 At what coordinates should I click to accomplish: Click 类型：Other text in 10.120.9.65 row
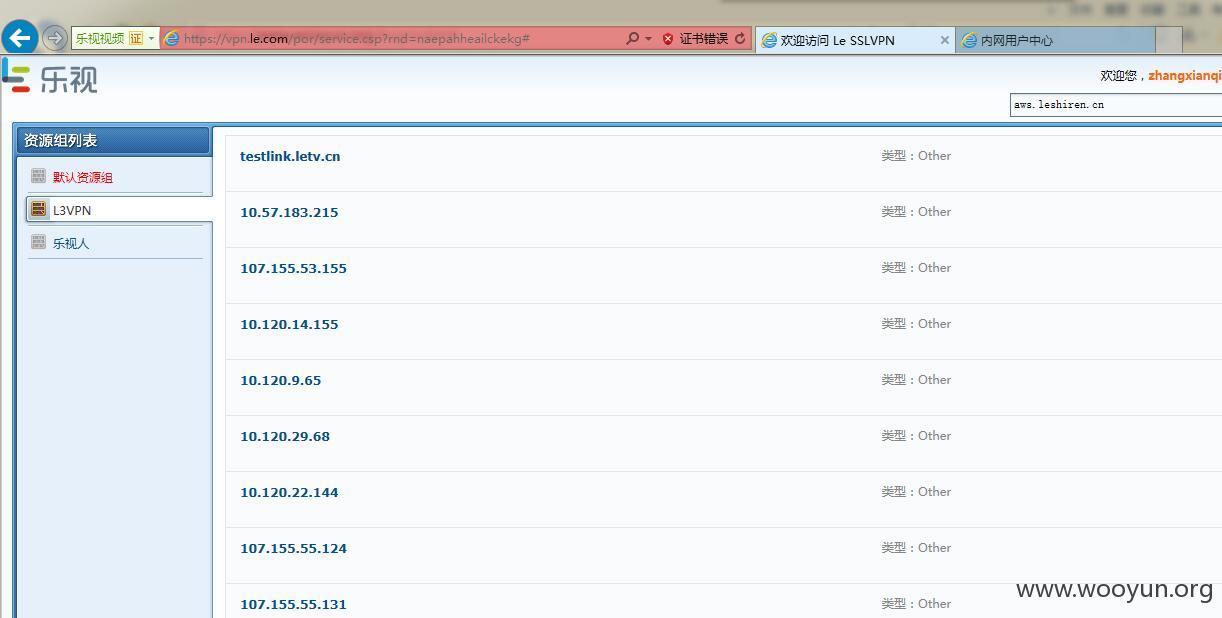click(916, 380)
